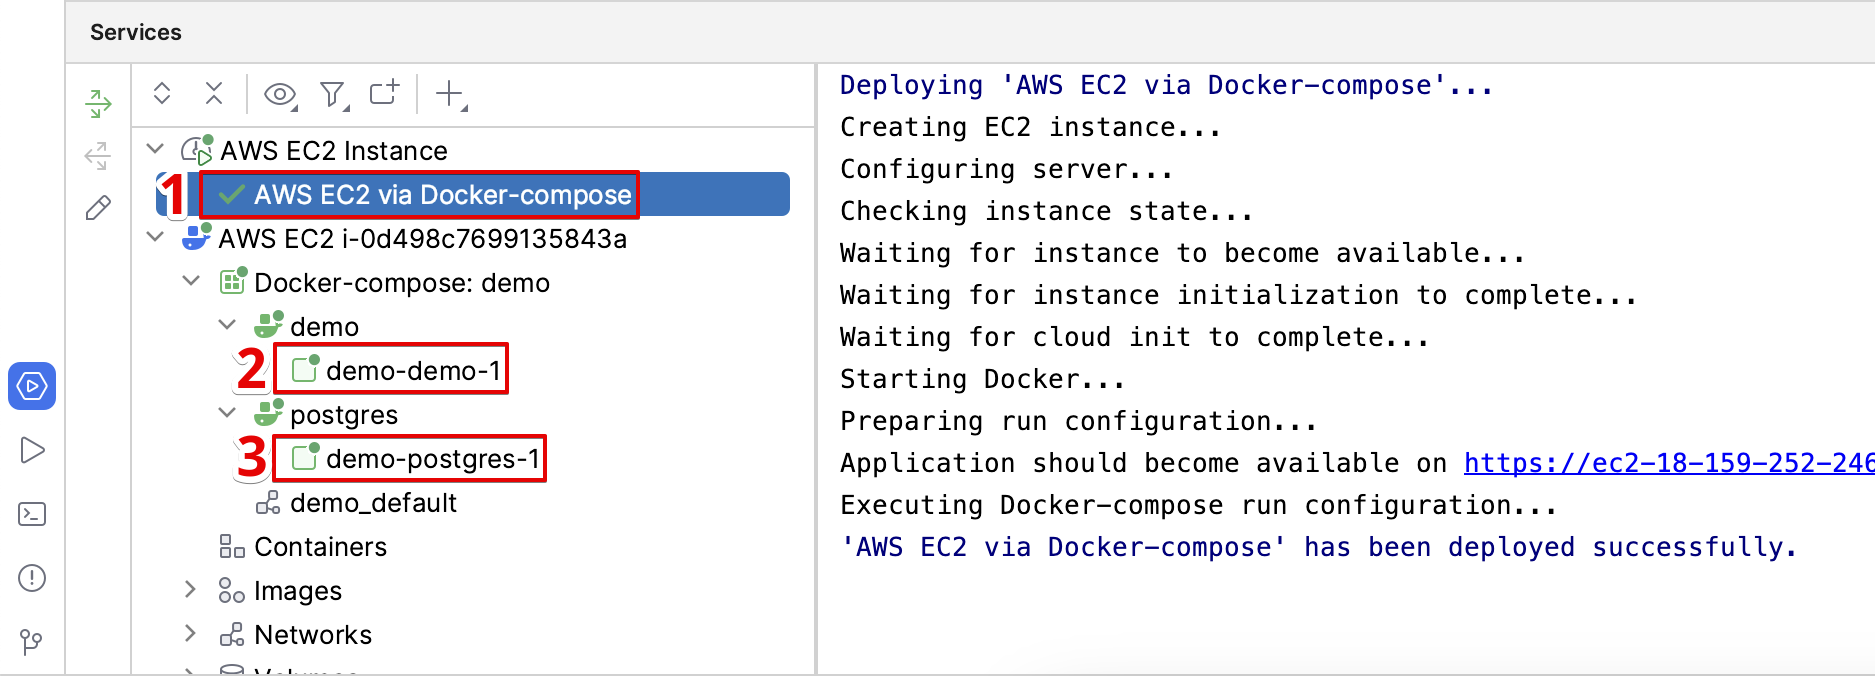Collapse the AWS EC2 Instance node
This screenshot has height=676, width=1875.
click(155, 147)
